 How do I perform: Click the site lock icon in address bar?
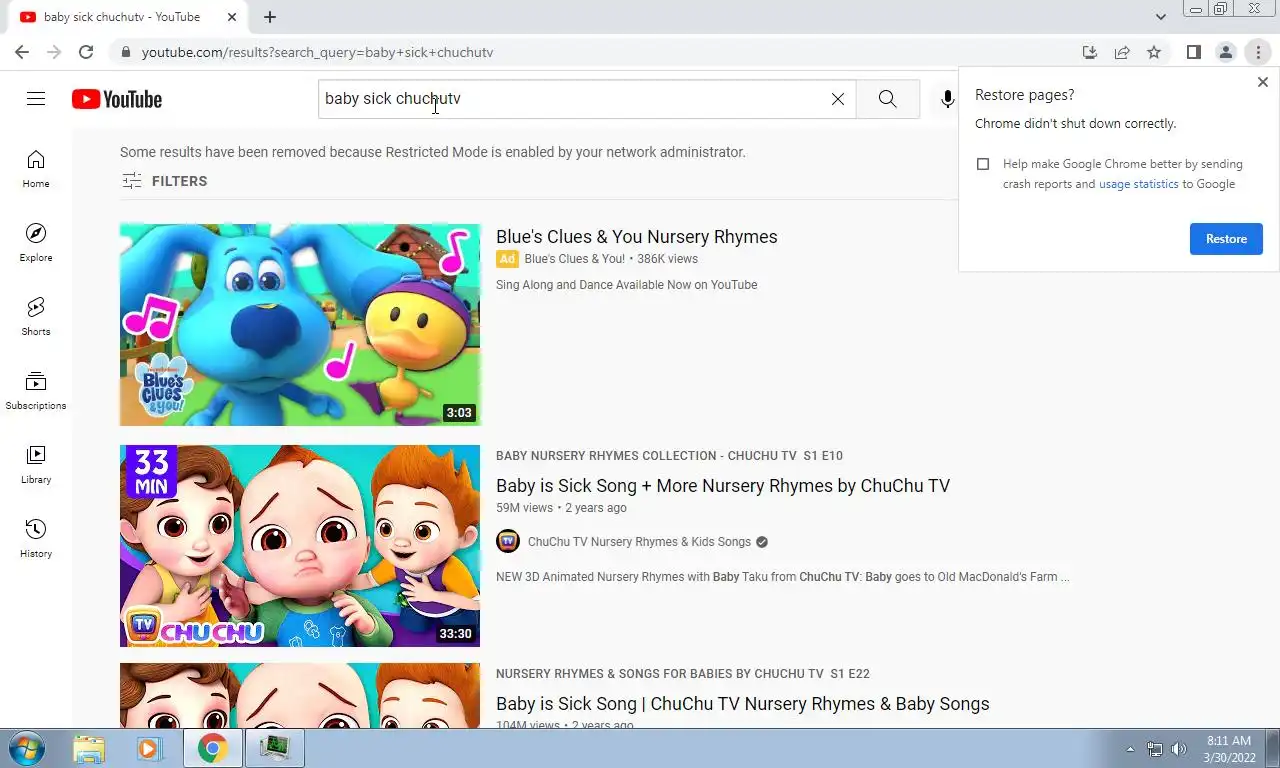pos(125,52)
